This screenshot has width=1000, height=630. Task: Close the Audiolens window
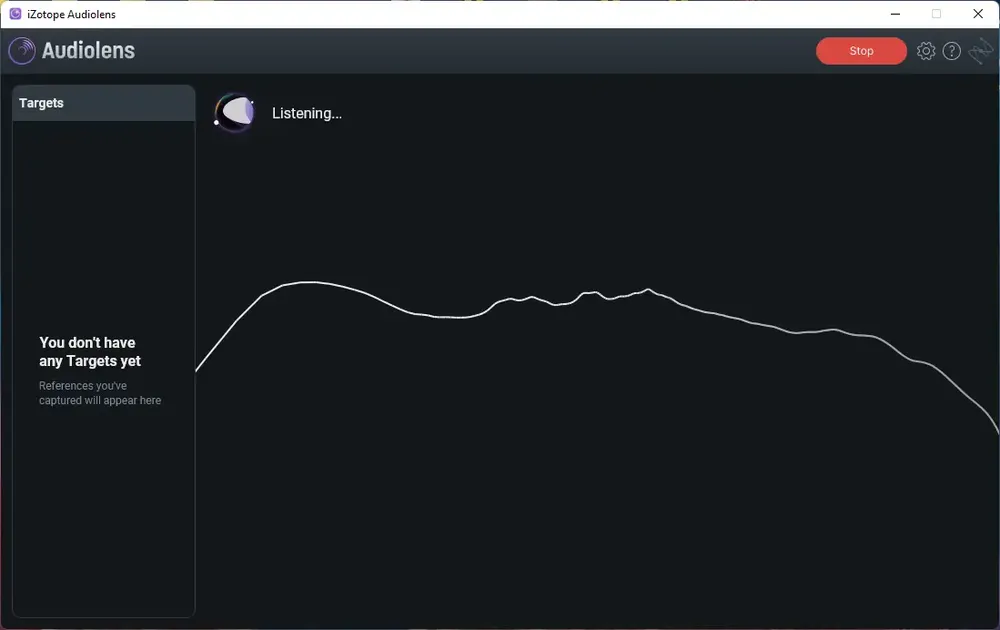pyautogui.click(x=978, y=14)
